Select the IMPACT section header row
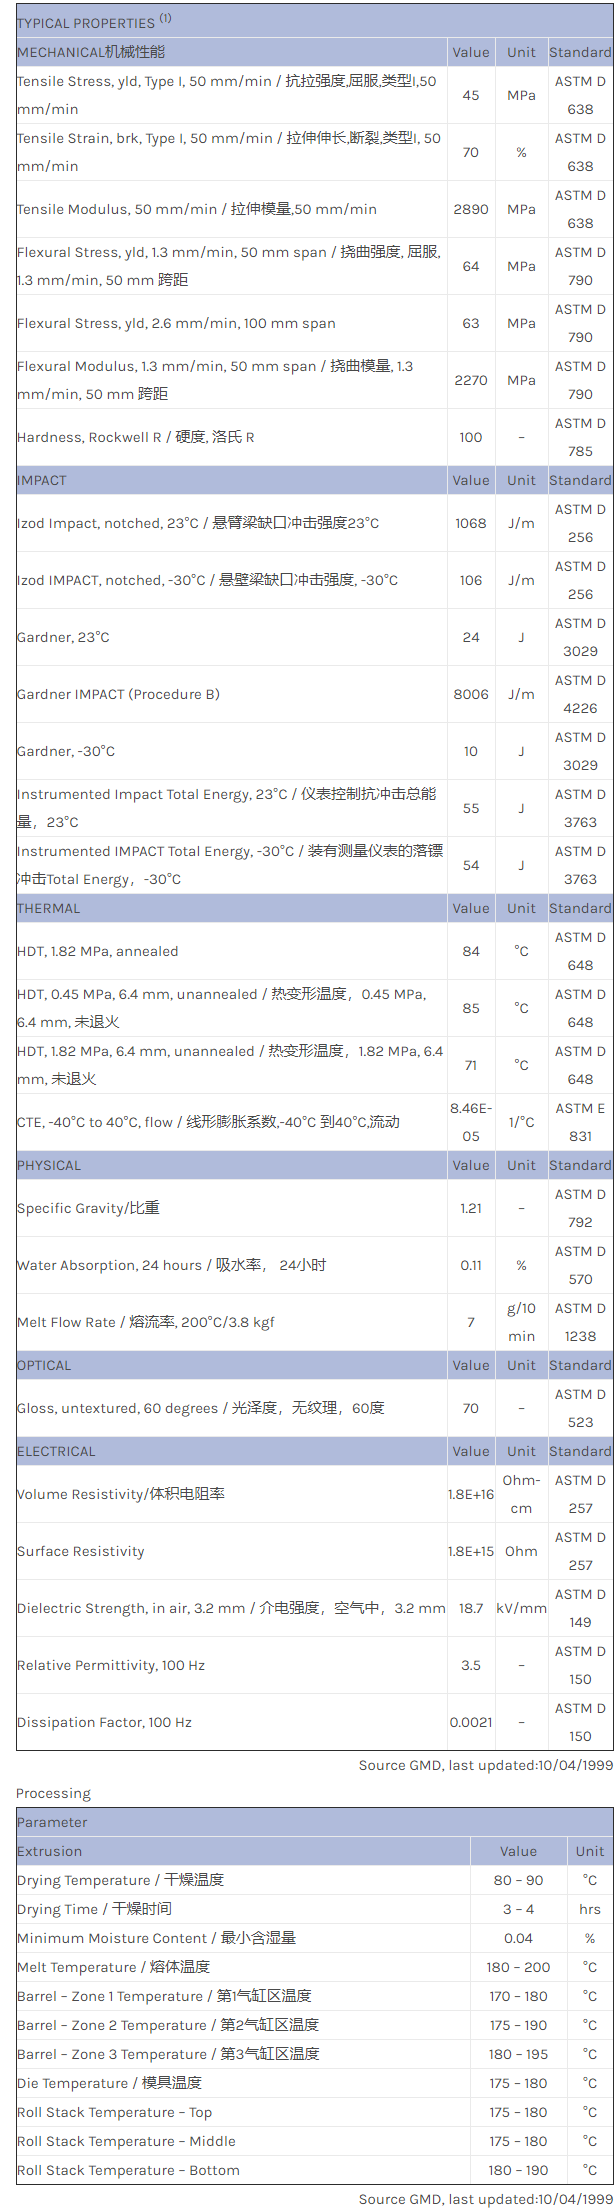 coord(42,480)
